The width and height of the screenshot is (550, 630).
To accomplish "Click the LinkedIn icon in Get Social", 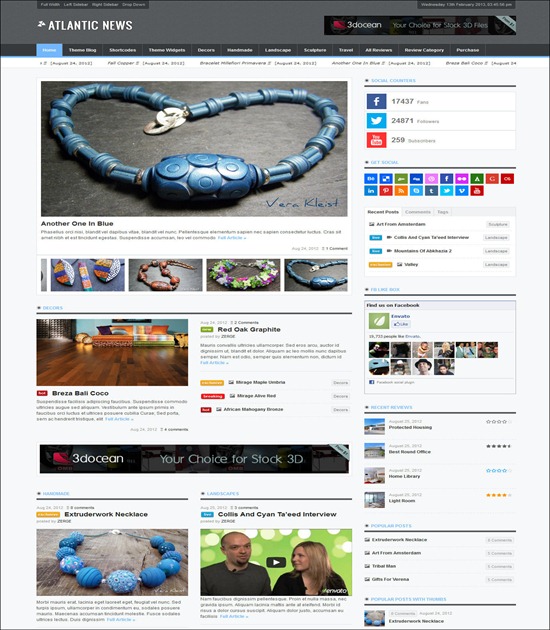I will (370, 190).
